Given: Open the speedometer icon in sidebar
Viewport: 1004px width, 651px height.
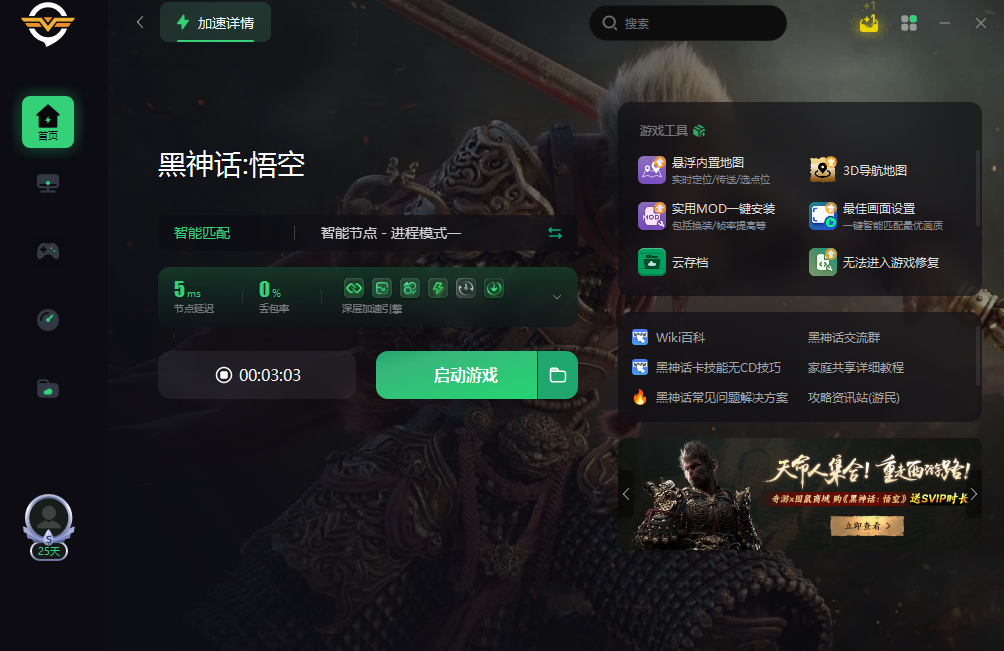Looking at the screenshot, I should 48,319.
